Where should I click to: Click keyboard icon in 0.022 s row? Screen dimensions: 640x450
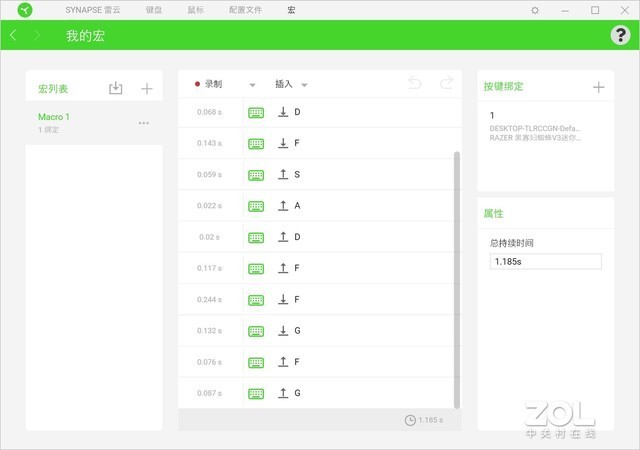click(256, 206)
